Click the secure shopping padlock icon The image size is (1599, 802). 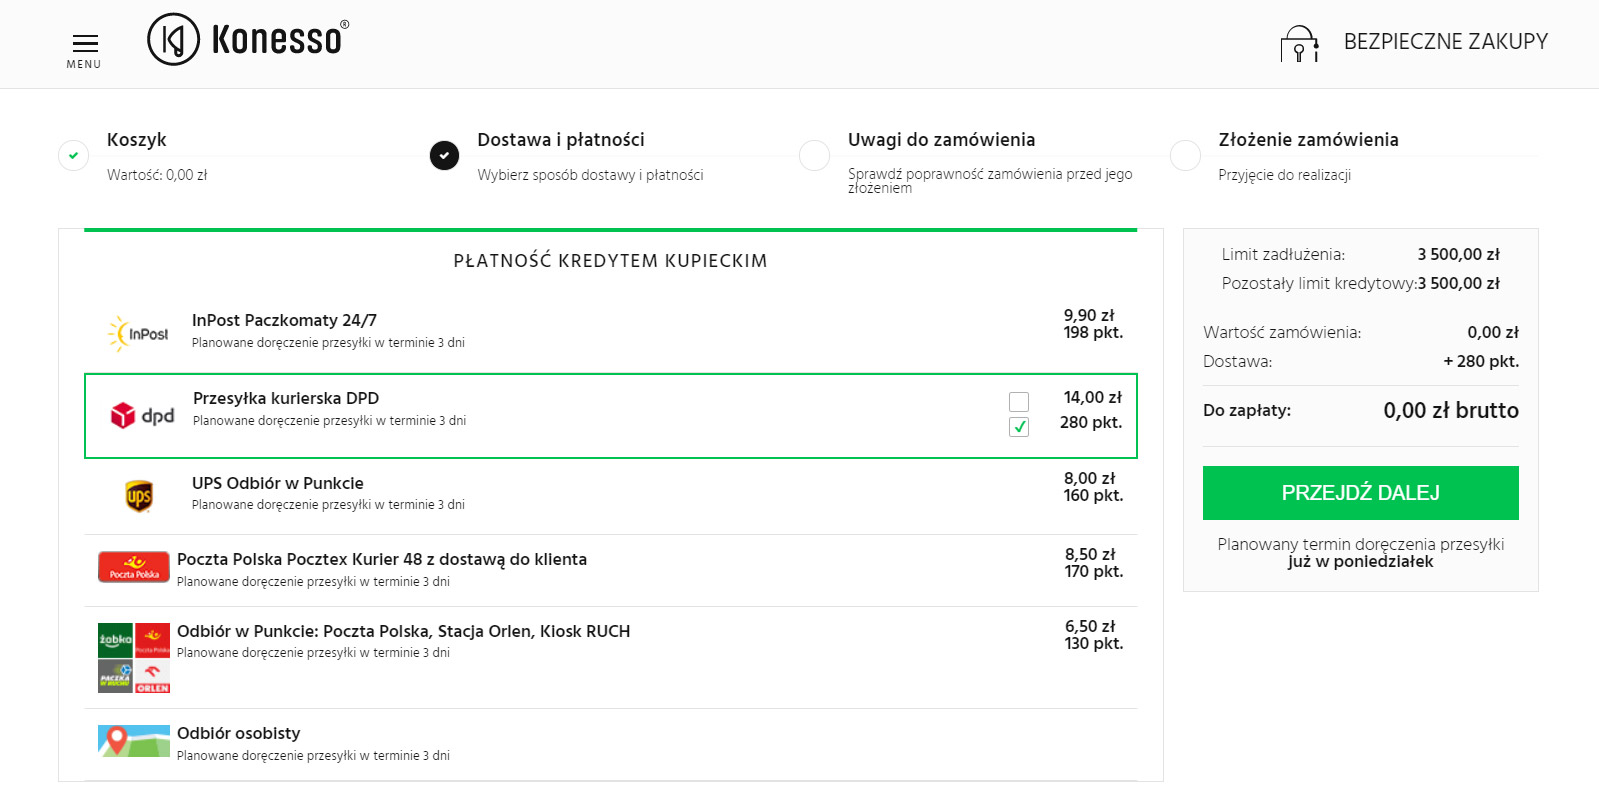click(1299, 44)
